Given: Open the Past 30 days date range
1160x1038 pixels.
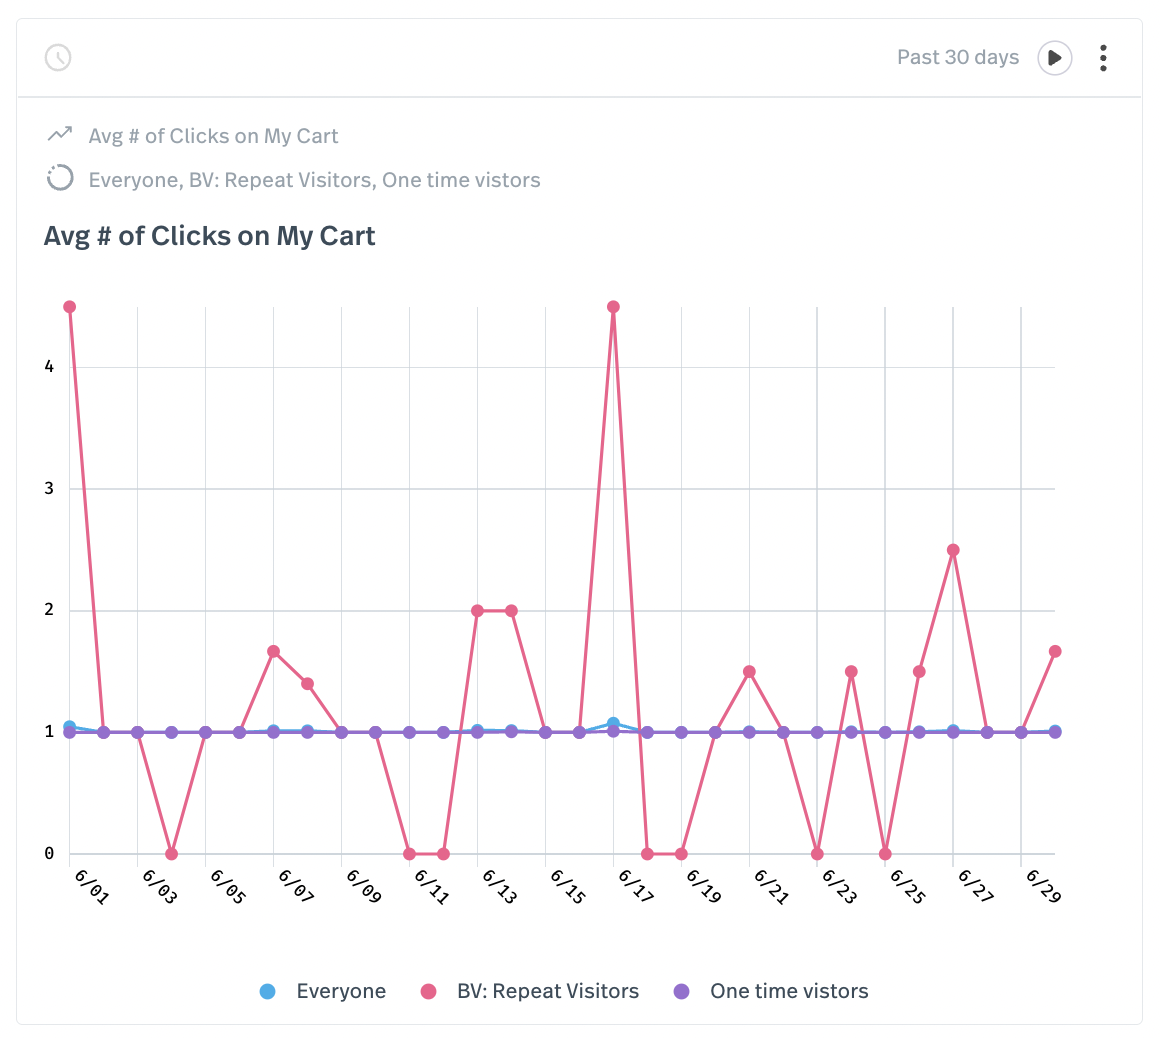Looking at the screenshot, I should tap(957, 57).
